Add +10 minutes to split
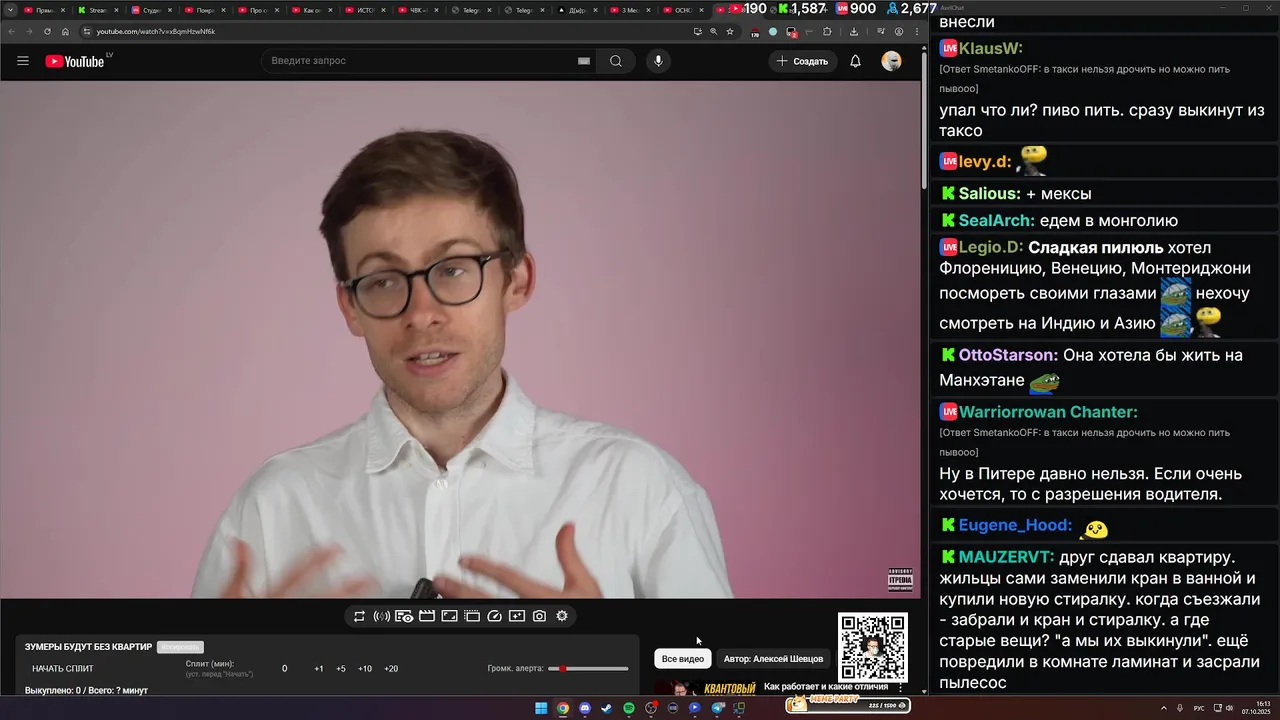 (365, 668)
